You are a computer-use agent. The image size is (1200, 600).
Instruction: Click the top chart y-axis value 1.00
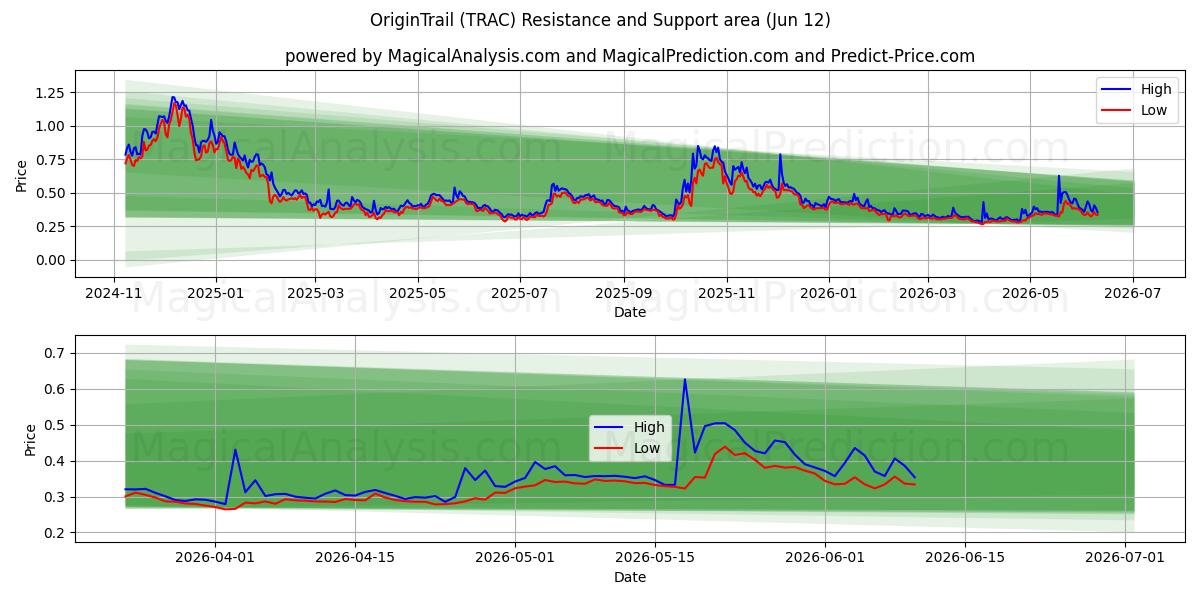click(49, 126)
